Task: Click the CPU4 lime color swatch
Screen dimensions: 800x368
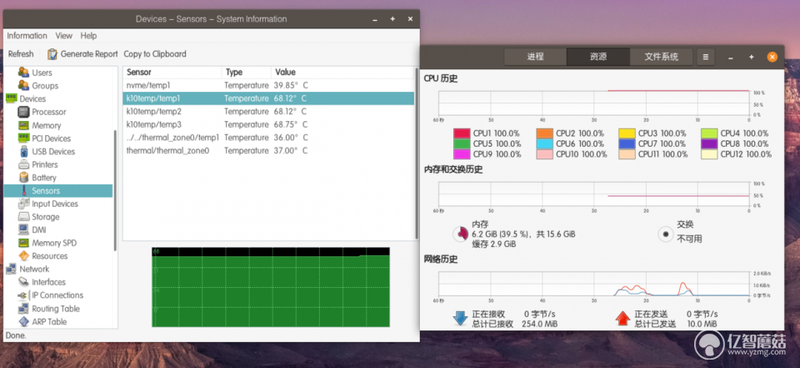Action: [x=709, y=133]
